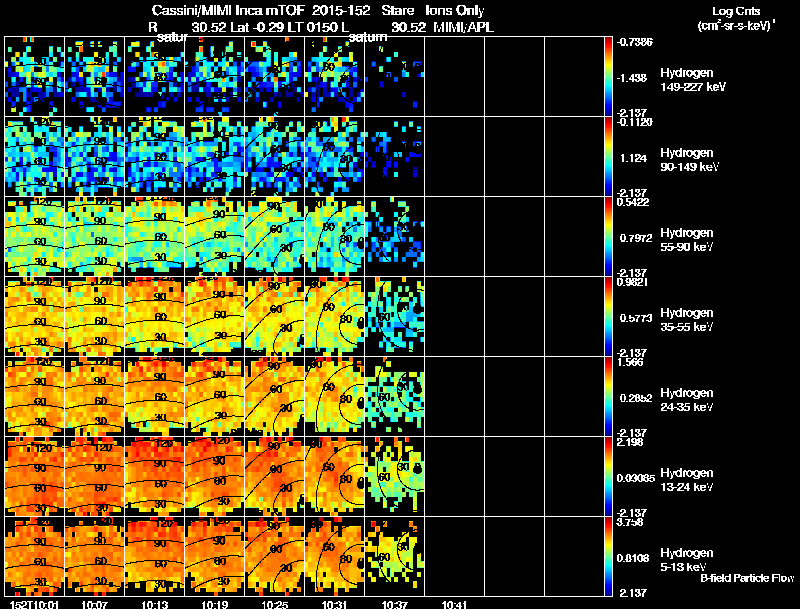This screenshot has height=609, width=800.
Task: Select the 10:41 time label
Action: pos(455,603)
